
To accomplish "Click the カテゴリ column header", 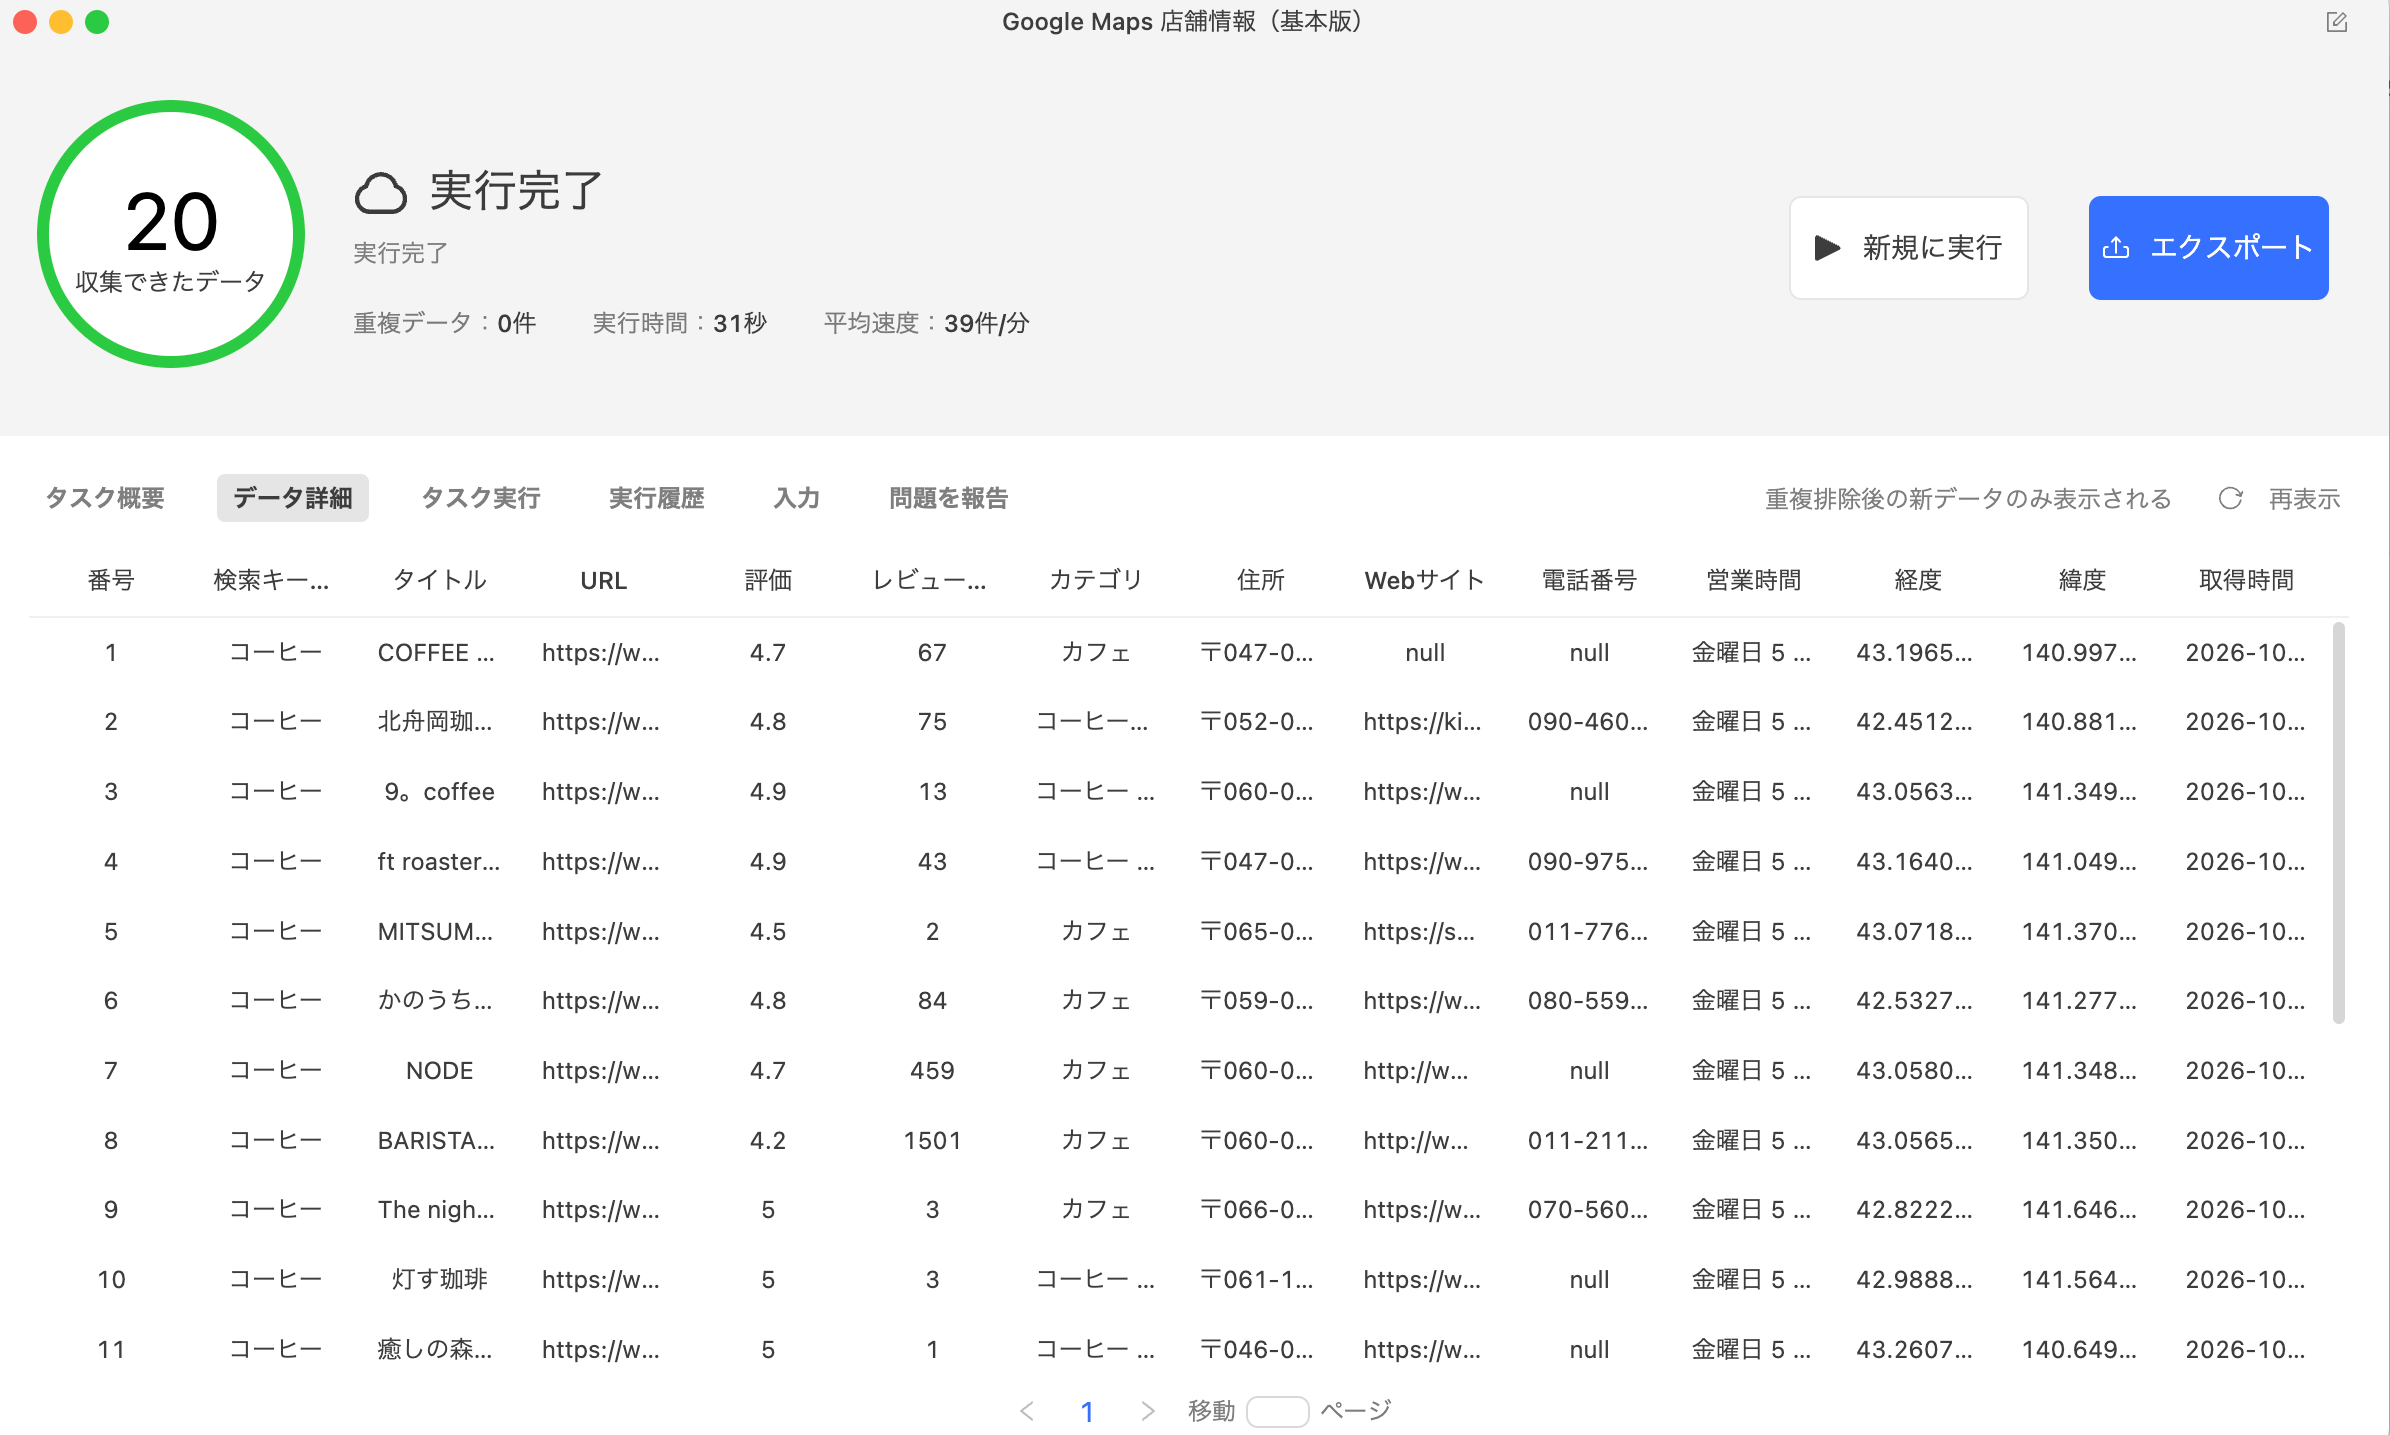I will [x=1096, y=580].
